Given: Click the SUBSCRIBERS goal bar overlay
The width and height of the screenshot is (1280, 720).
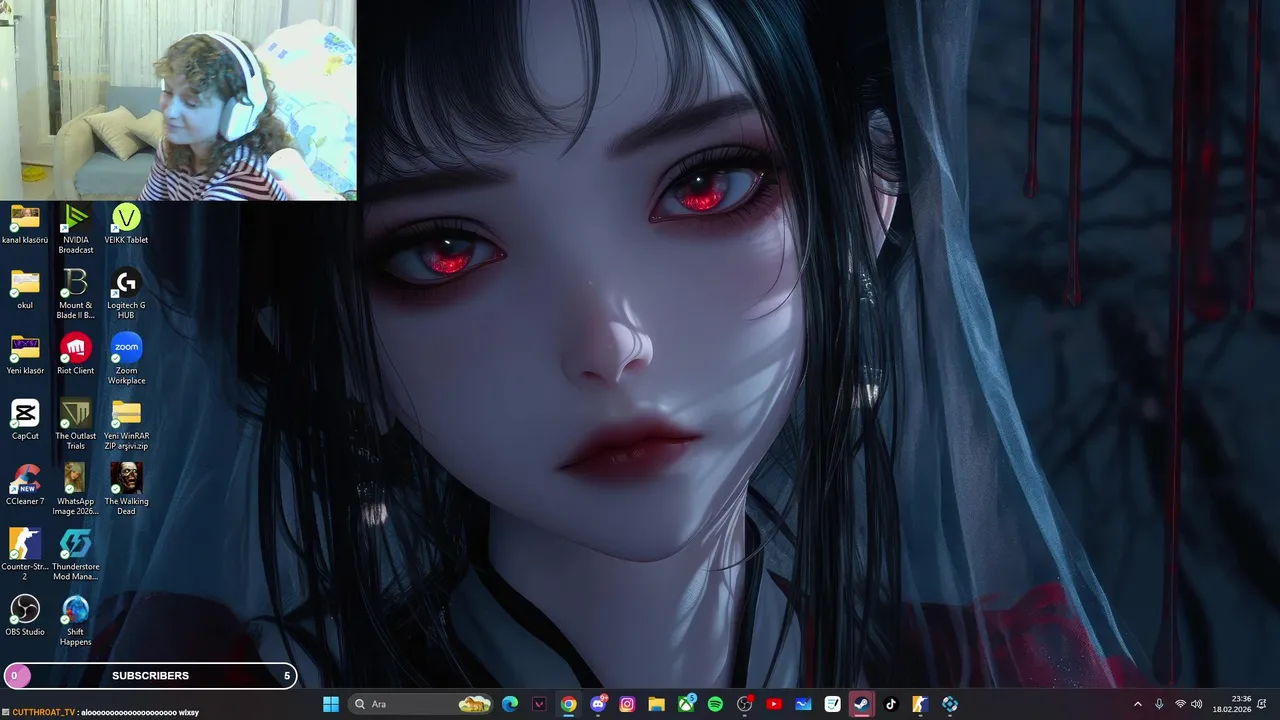Looking at the screenshot, I should coord(150,676).
